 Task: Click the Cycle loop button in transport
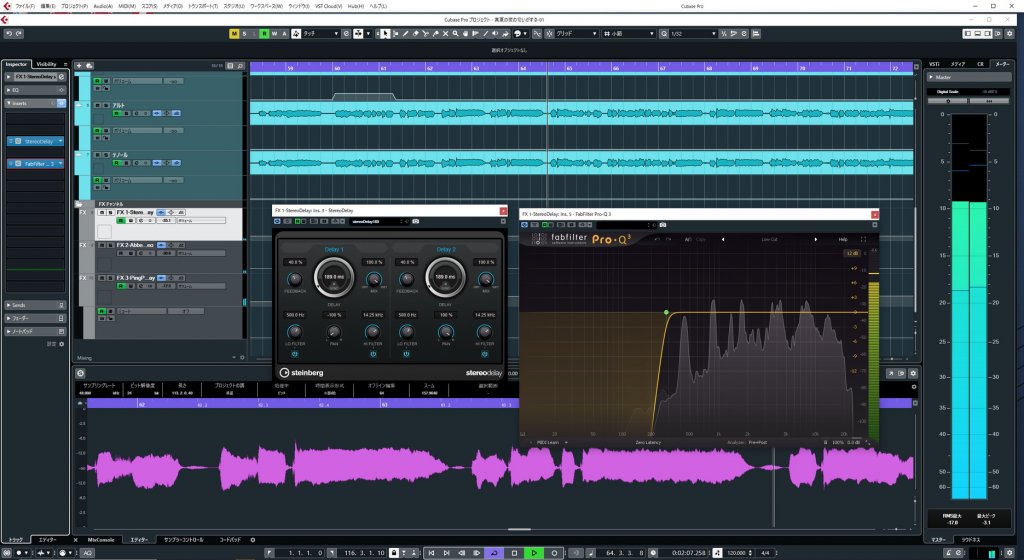[x=492, y=552]
